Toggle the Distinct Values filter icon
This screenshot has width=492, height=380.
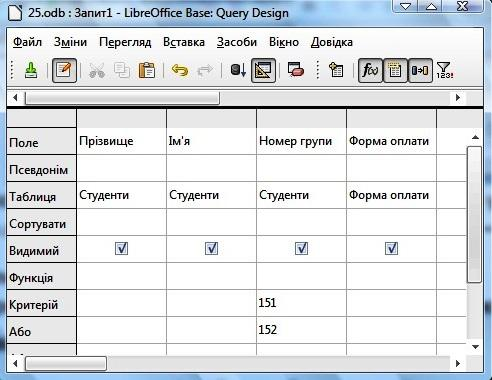444,70
